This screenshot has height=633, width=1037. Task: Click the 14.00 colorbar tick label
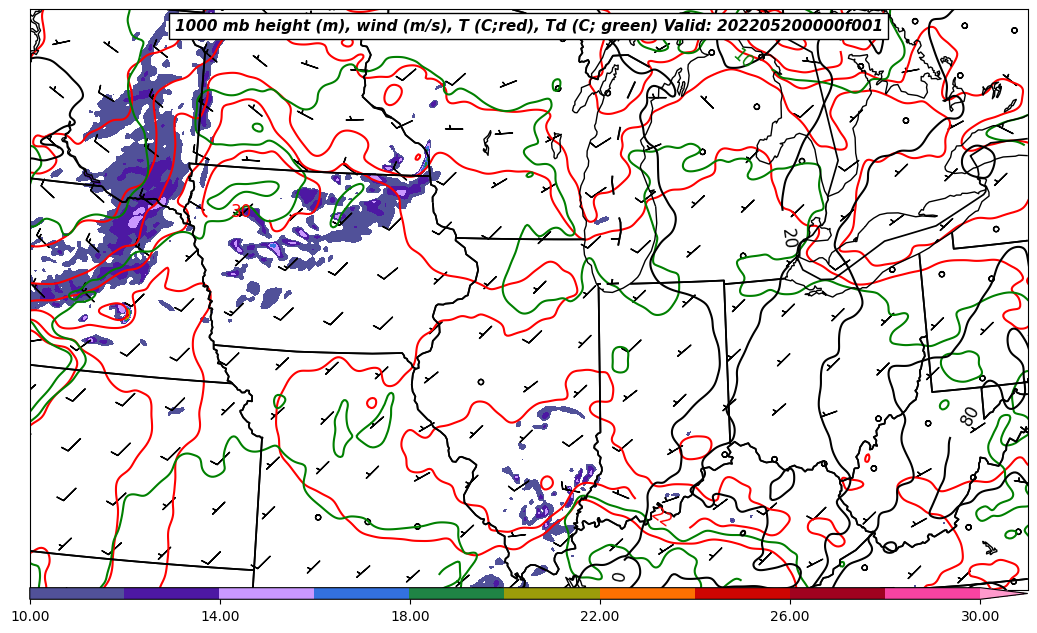point(220,616)
